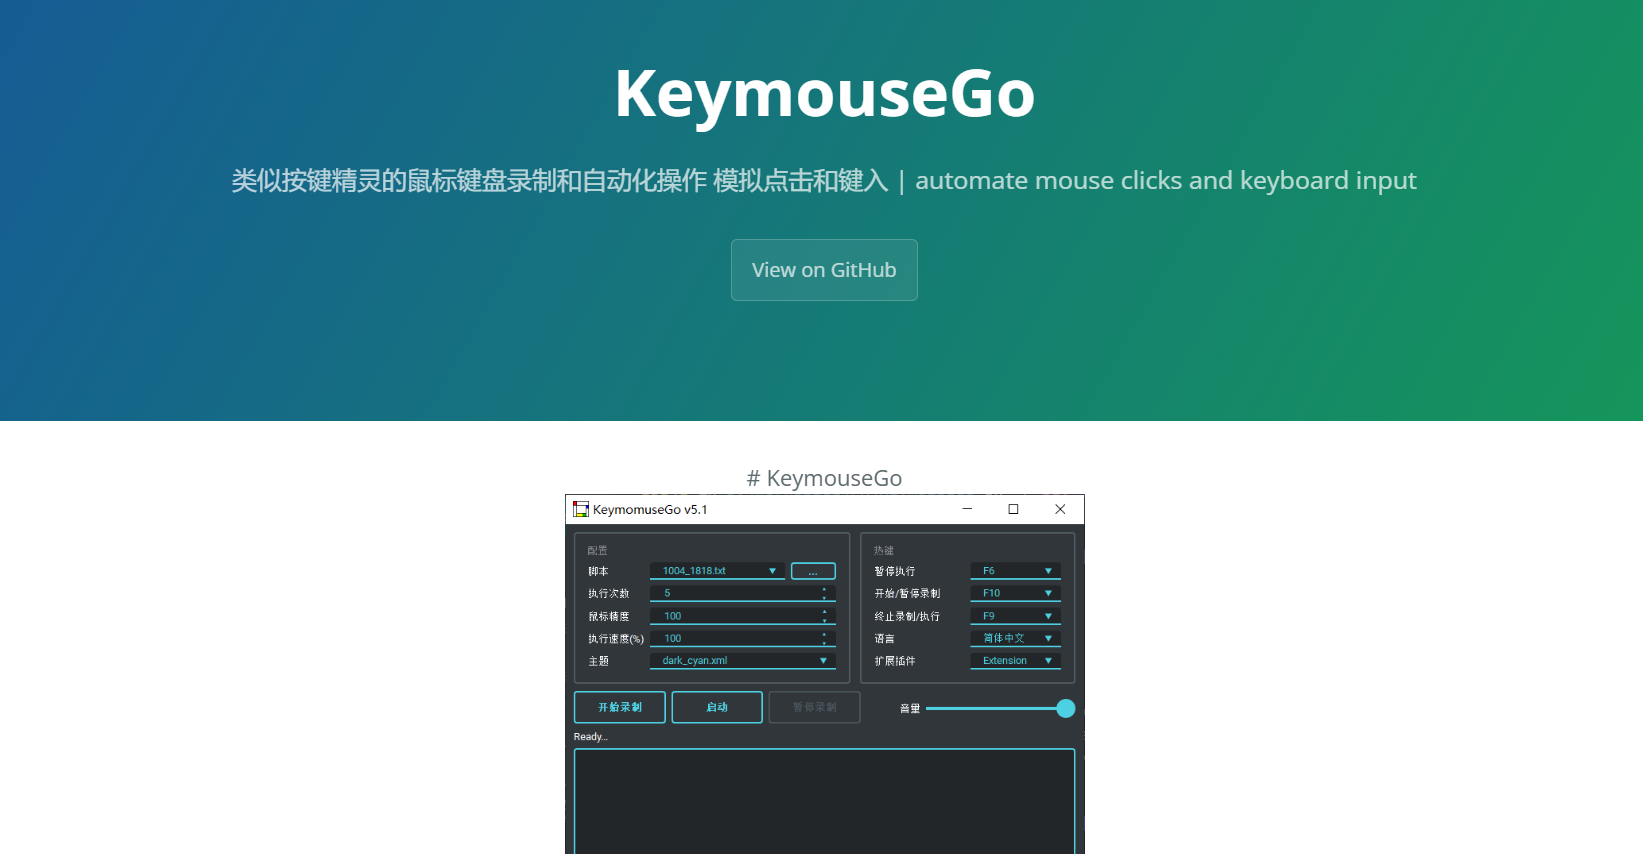Click the 开始录制 start recording button
1643x854 pixels.
620,707
